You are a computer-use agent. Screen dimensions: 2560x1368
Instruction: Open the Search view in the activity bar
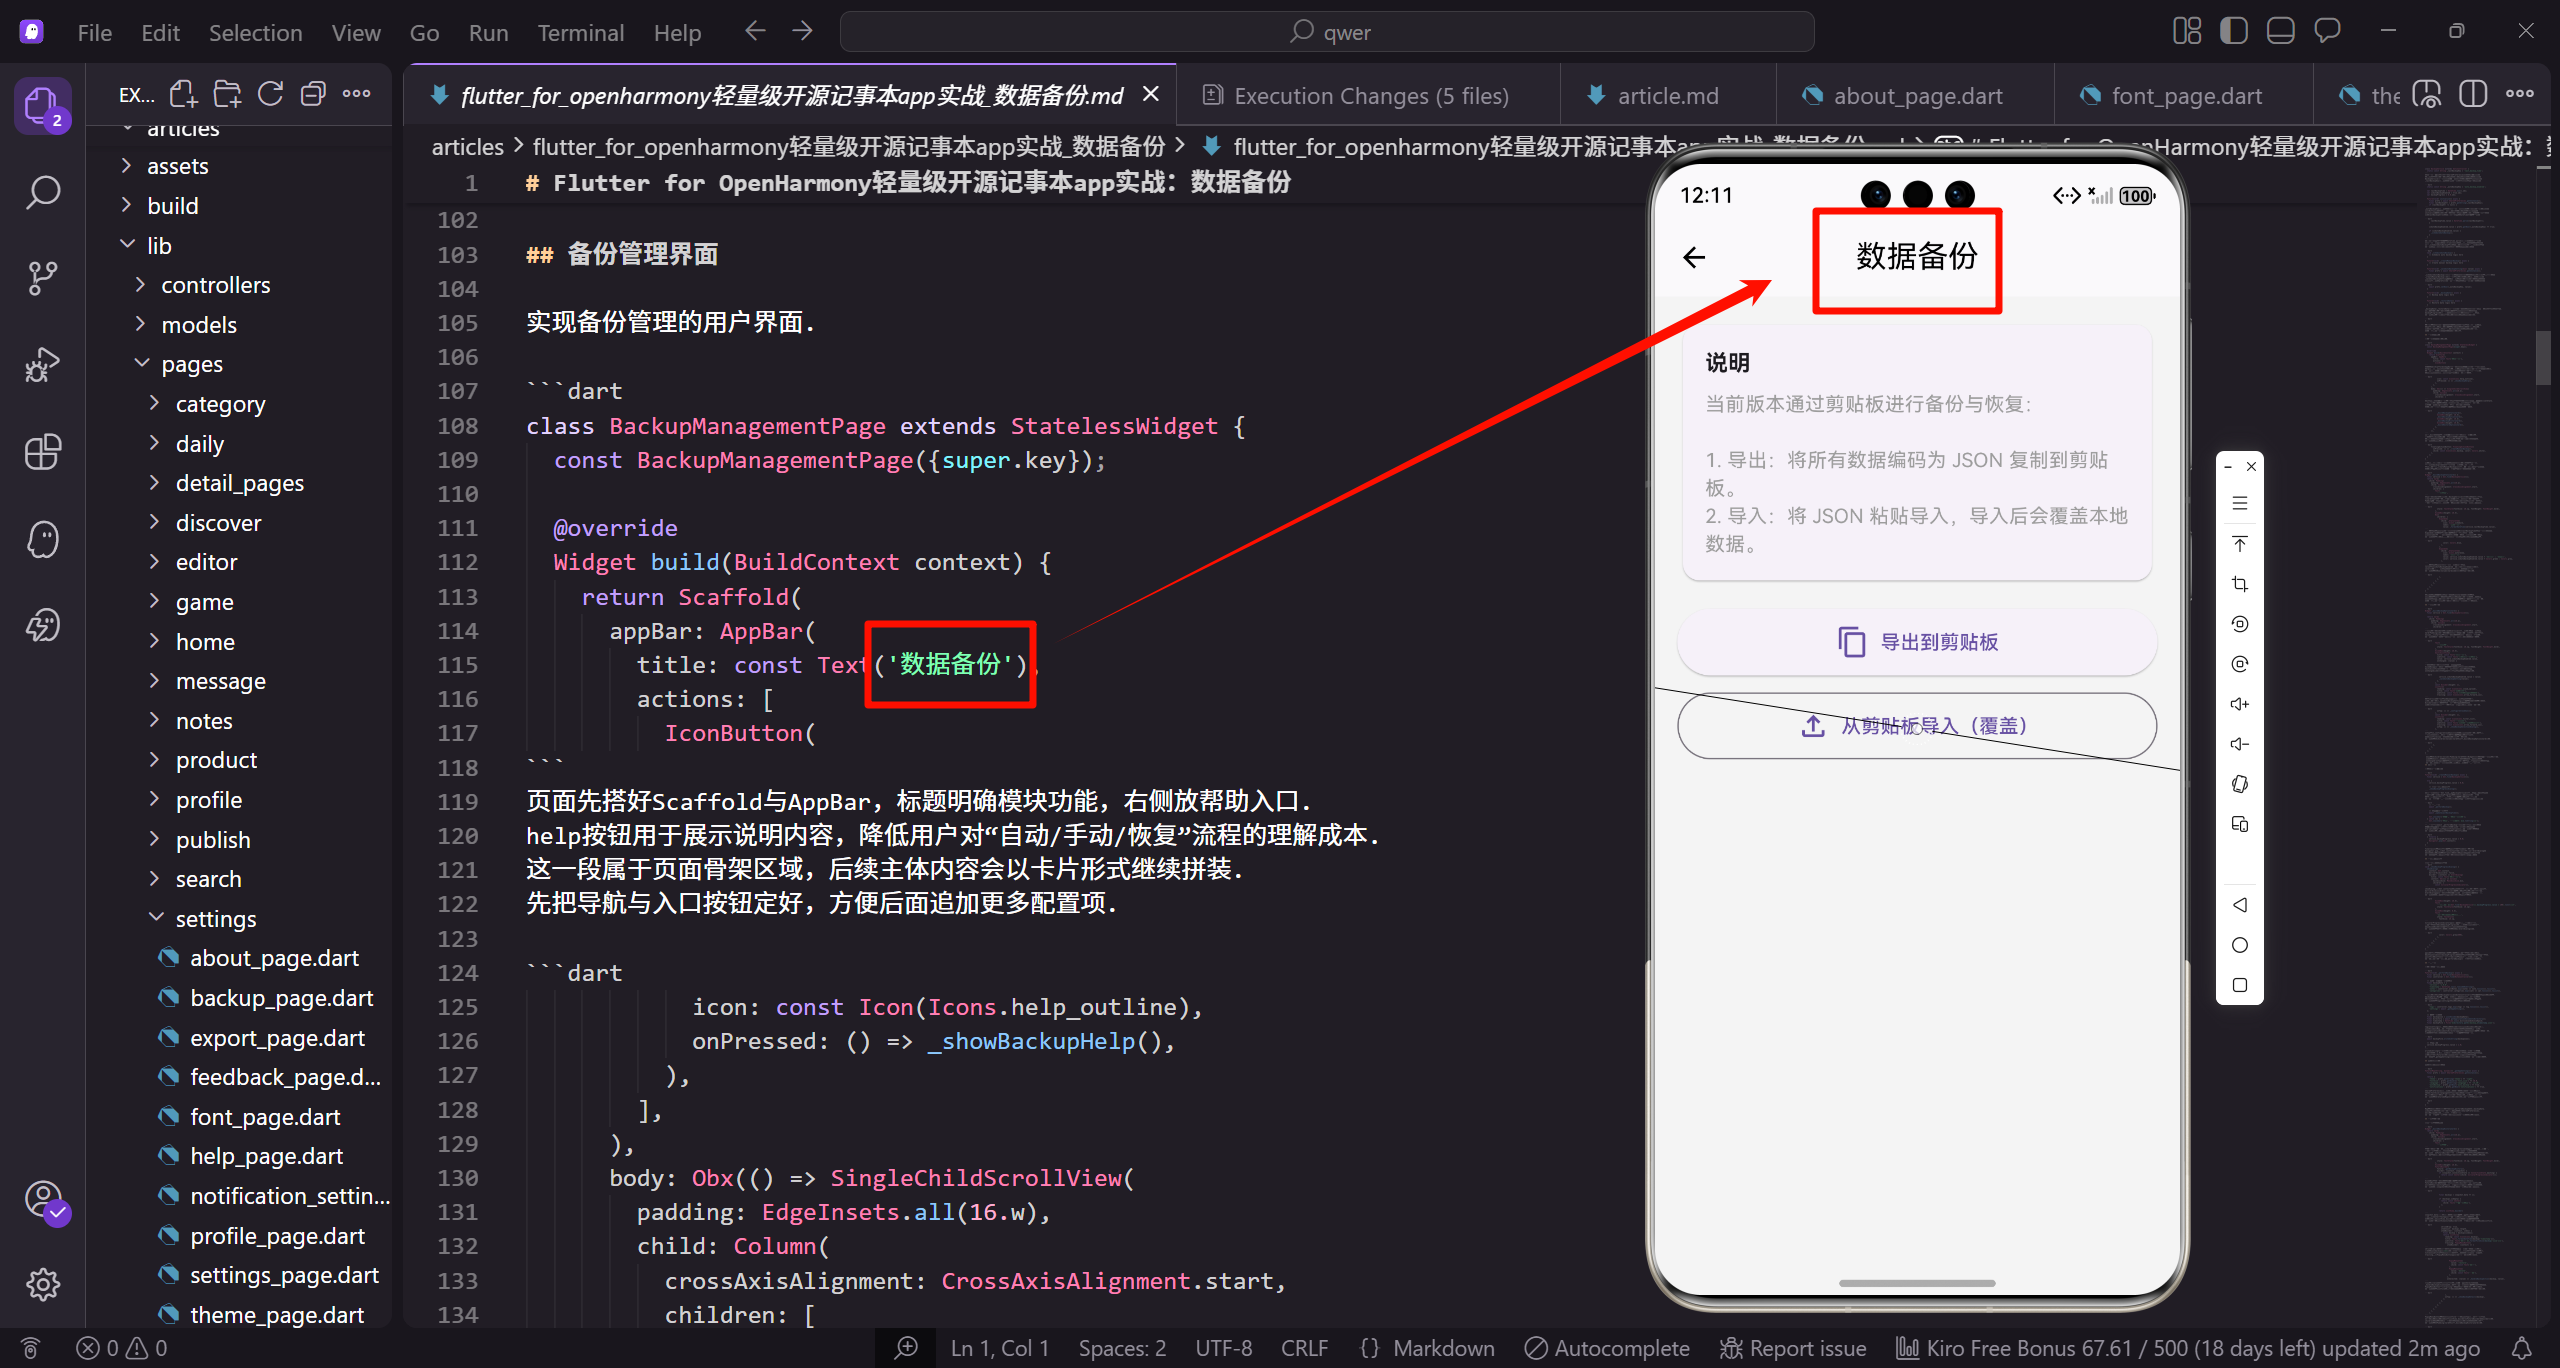tap(43, 192)
